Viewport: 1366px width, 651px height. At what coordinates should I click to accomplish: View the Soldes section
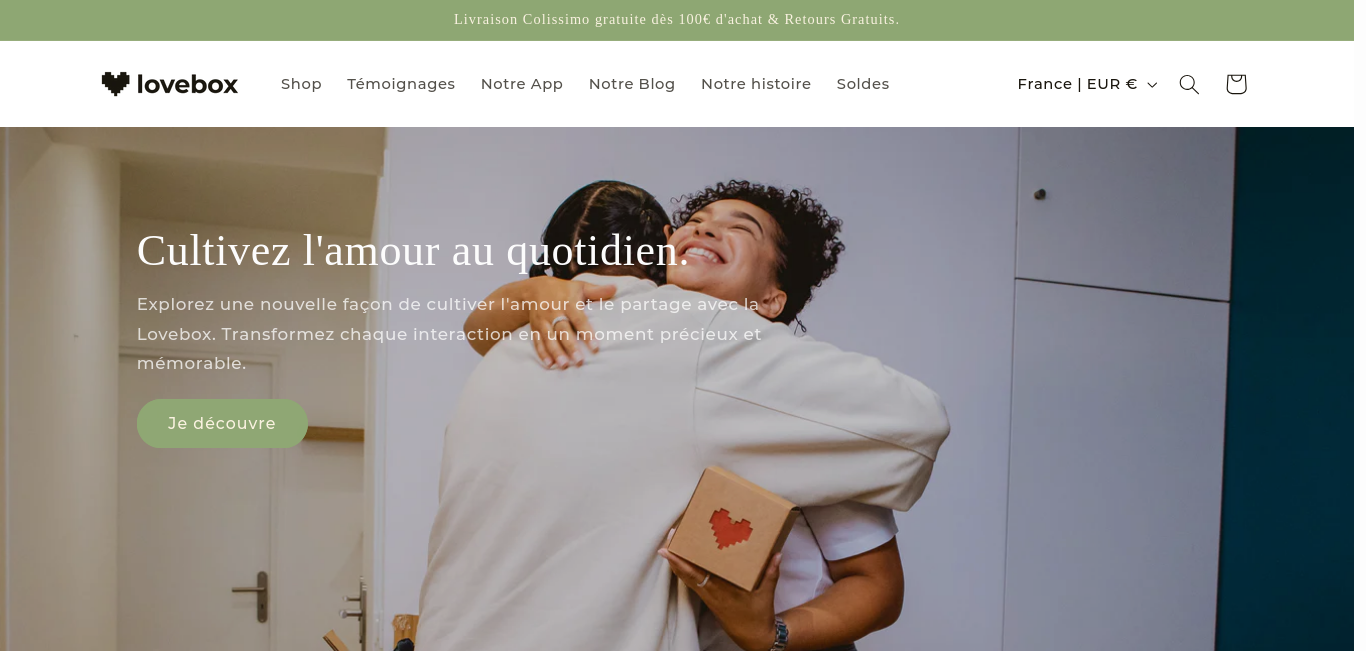(863, 84)
